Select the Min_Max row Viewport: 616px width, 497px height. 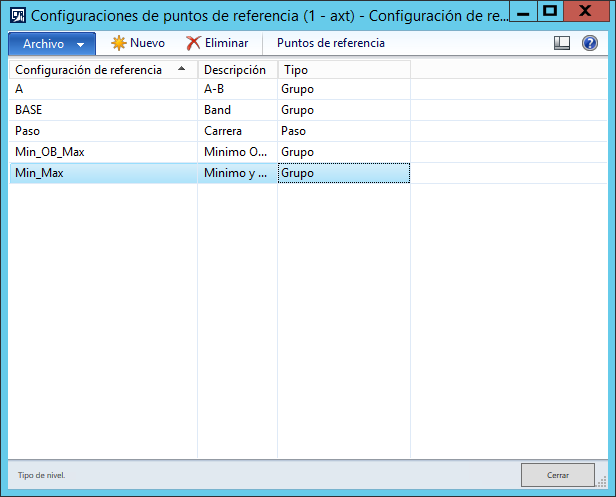point(308,173)
